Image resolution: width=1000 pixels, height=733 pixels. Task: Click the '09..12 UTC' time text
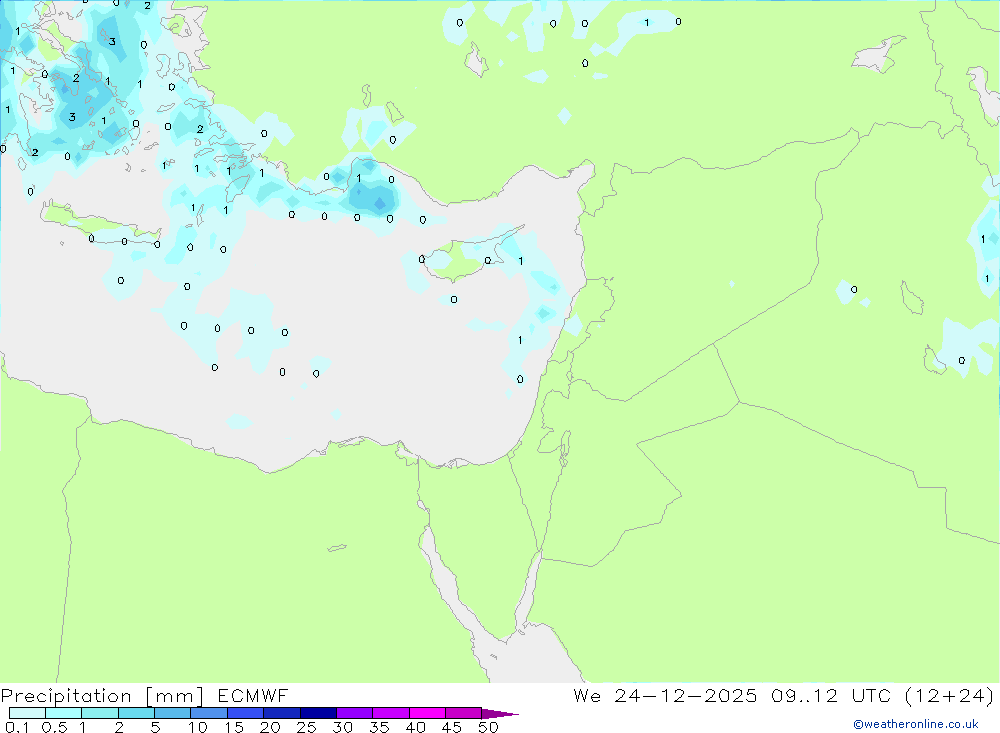point(830,695)
